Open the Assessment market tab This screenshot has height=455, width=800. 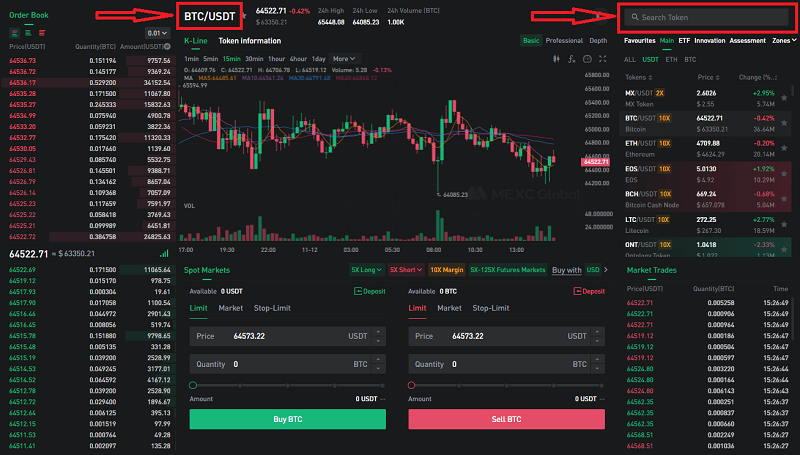coord(747,40)
